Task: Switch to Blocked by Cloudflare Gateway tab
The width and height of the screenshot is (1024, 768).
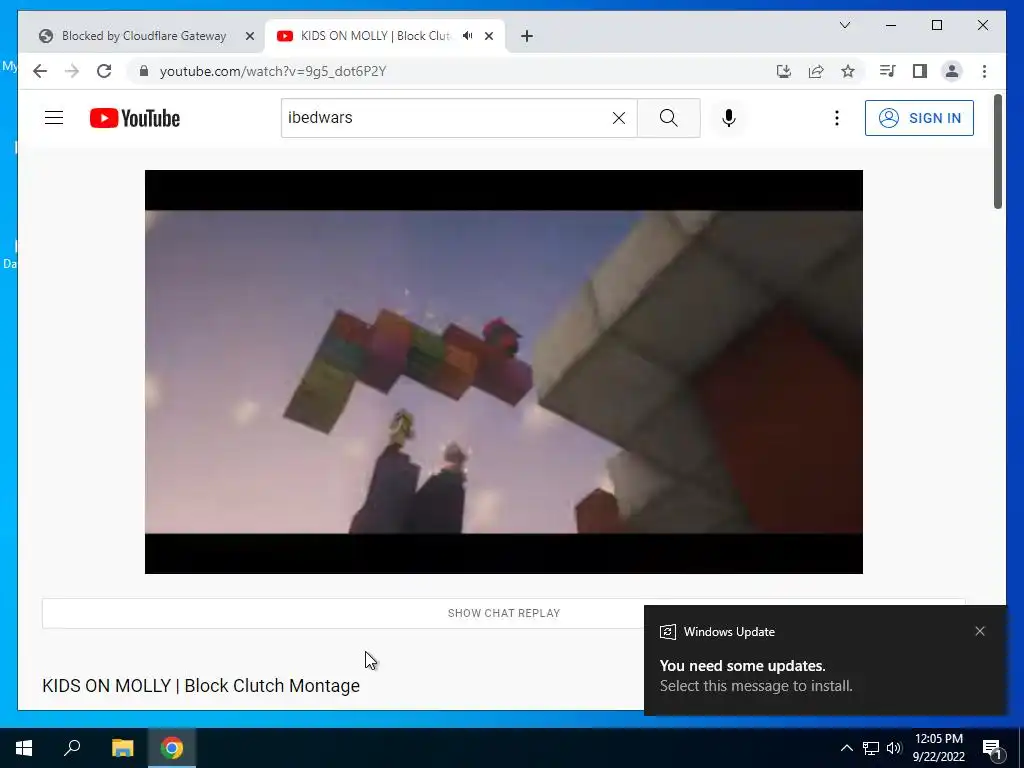Action: click(144, 36)
